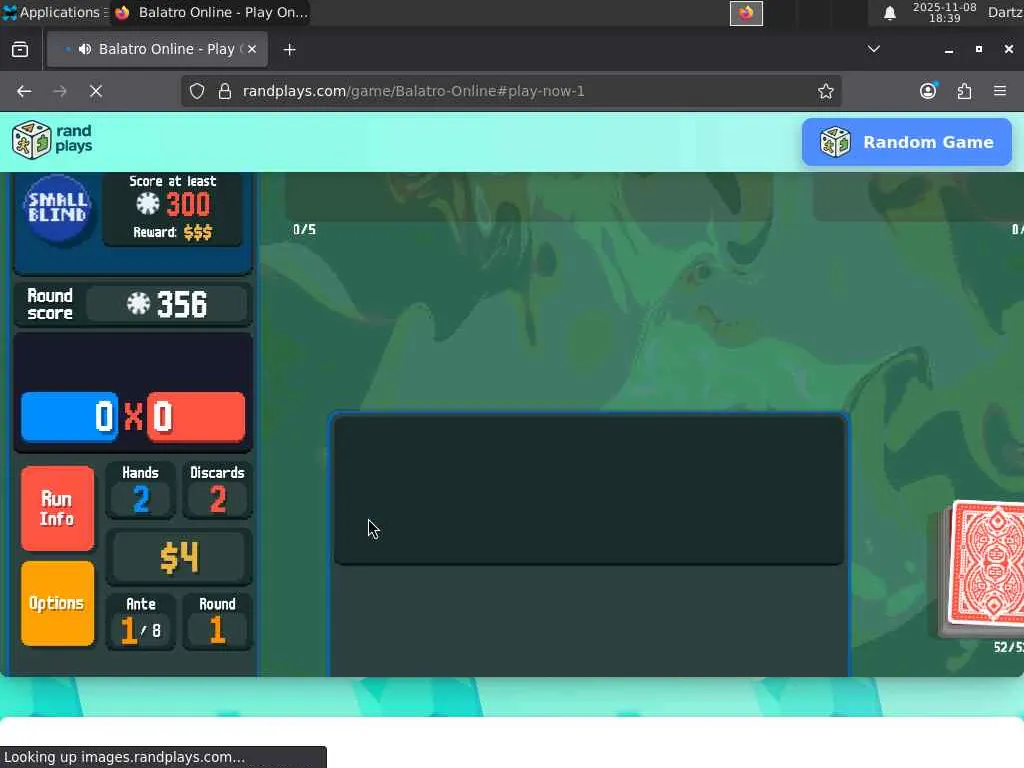Click the site security padlock icon
The height and width of the screenshot is (768, 1024).
(x=225, y=91)
